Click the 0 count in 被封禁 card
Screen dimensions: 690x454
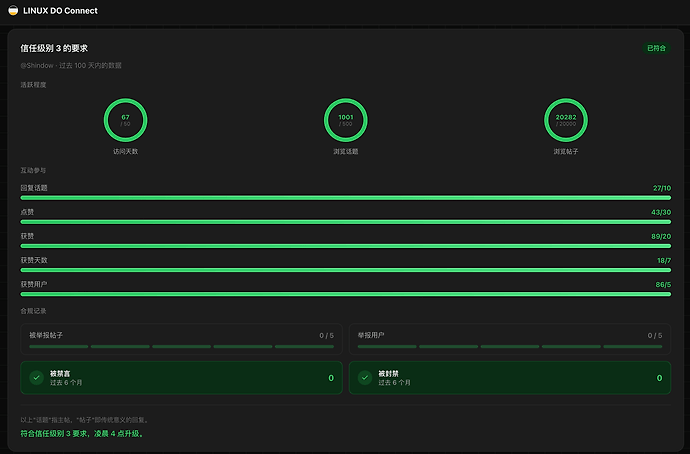tap(659, 378)
